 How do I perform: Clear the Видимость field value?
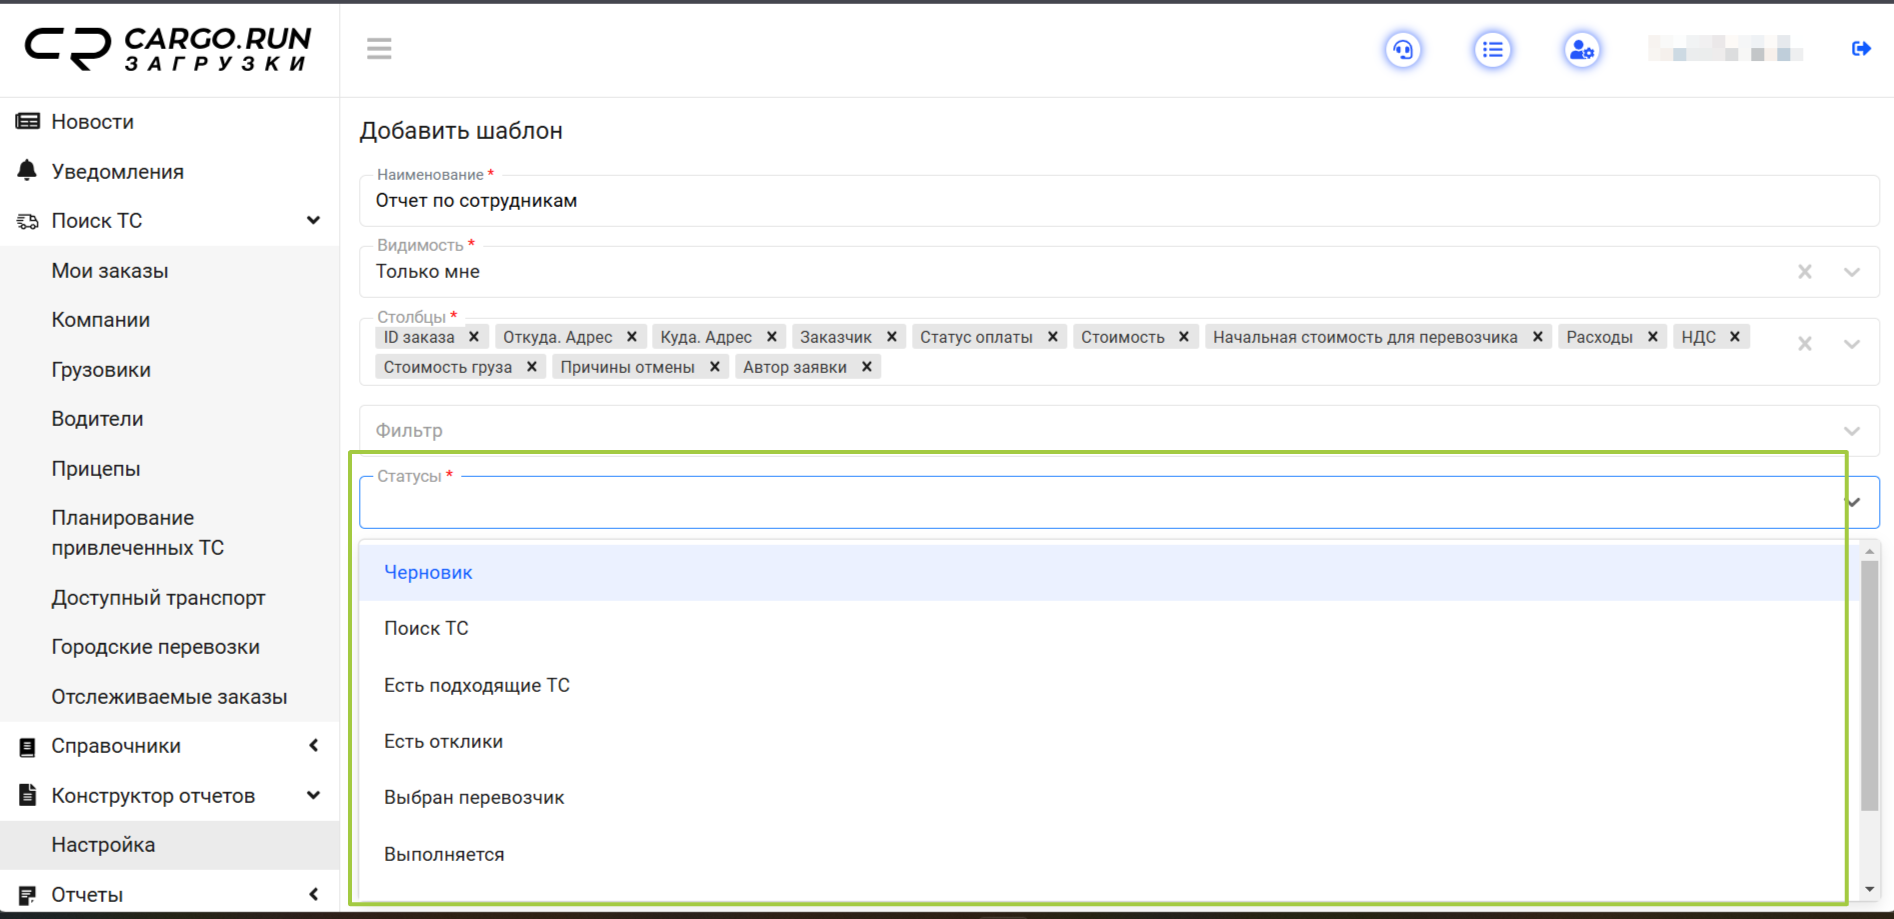1805,272
